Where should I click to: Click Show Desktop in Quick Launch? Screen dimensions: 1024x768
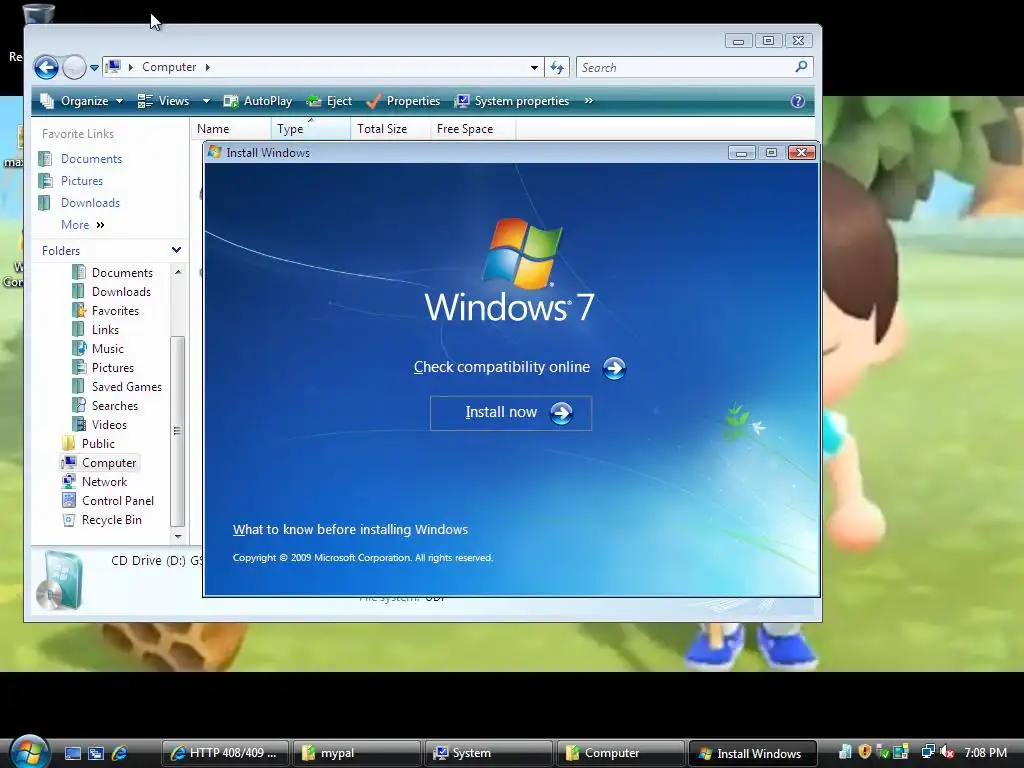pos(72,754)
